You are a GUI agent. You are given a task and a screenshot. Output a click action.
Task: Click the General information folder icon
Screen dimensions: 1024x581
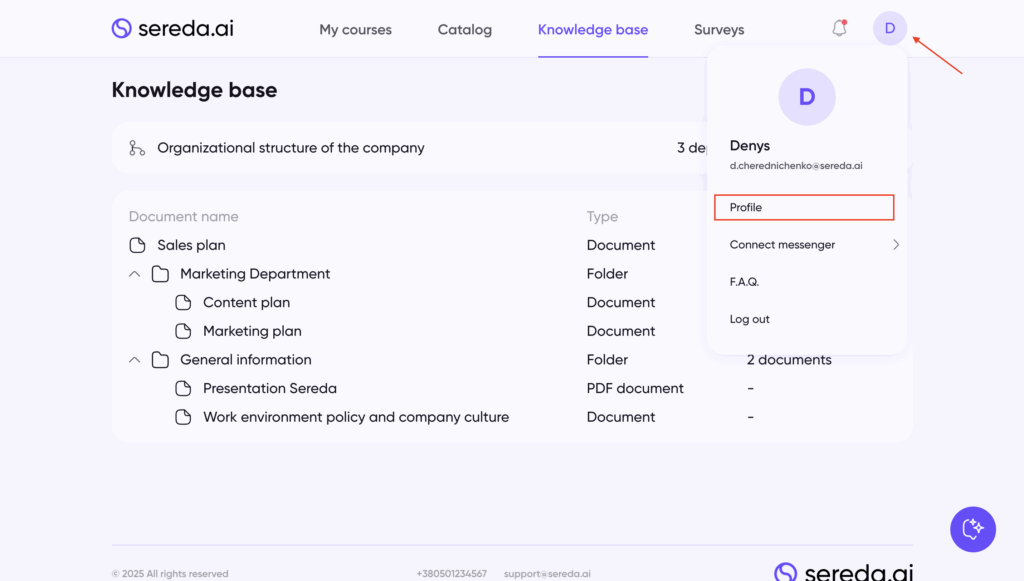[160, 360]
